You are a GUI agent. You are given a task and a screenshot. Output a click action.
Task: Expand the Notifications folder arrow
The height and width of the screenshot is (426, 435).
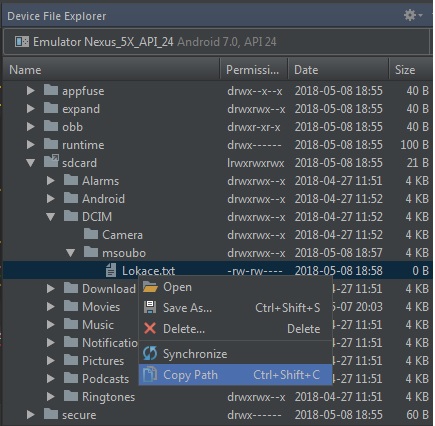pyautogui.click(x=51, y=343)
